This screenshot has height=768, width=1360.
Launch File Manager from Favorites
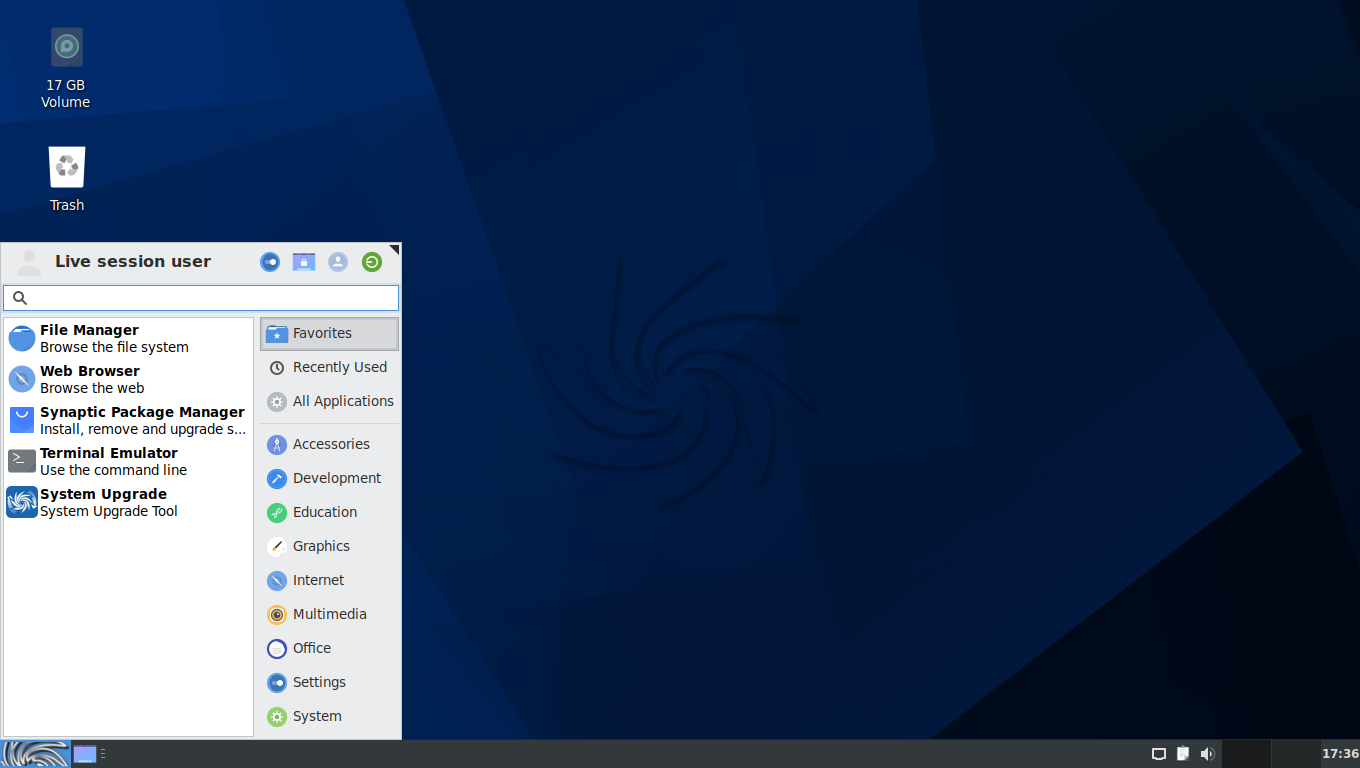[128, 338]
